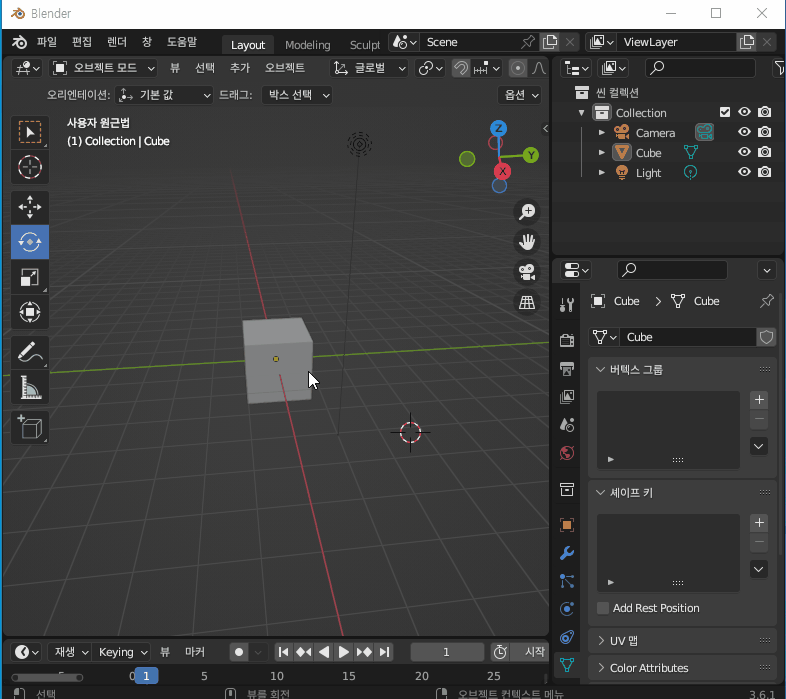Open the Output properties tab

coord(566,369)
